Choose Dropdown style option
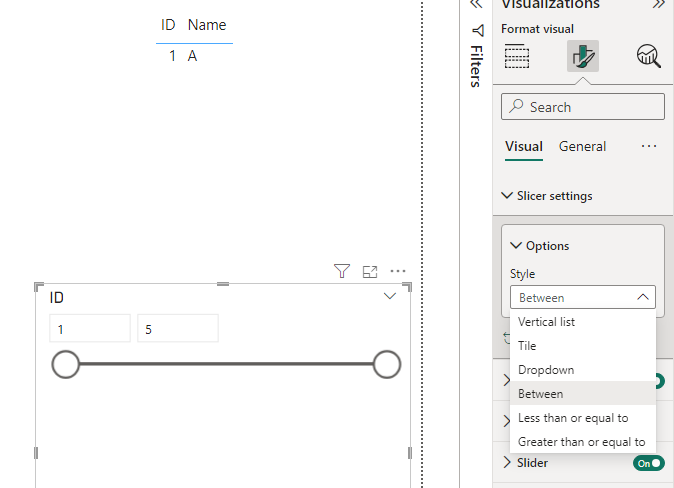The width and height of the screenshot is (674, 488). tap(582, 370)
